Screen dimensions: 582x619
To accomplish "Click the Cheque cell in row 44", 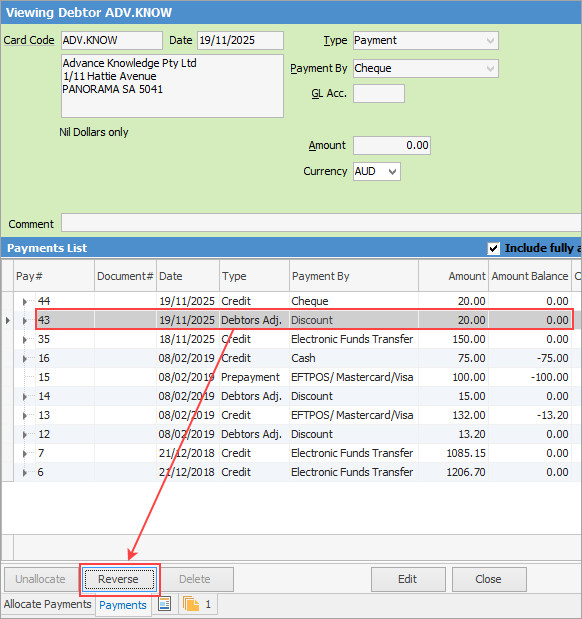I will pos(354,302).
